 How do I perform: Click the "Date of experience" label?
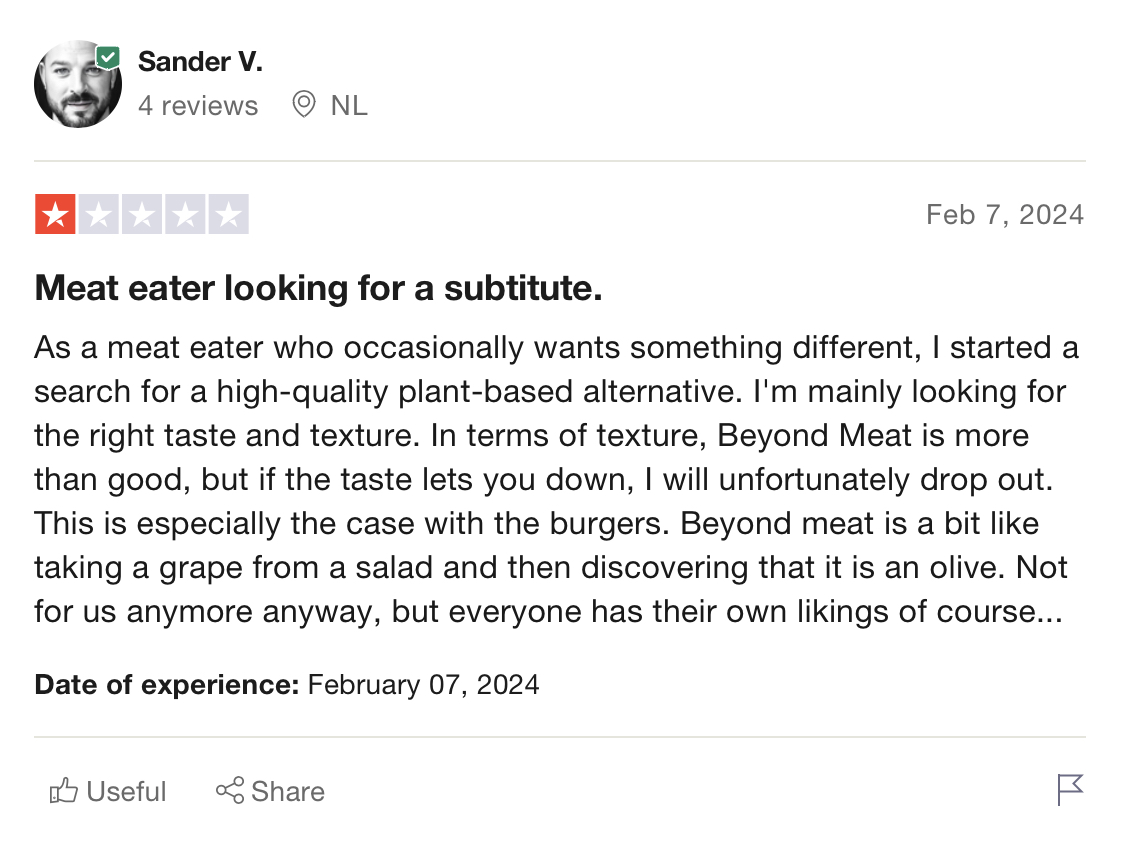click(166, 685)
